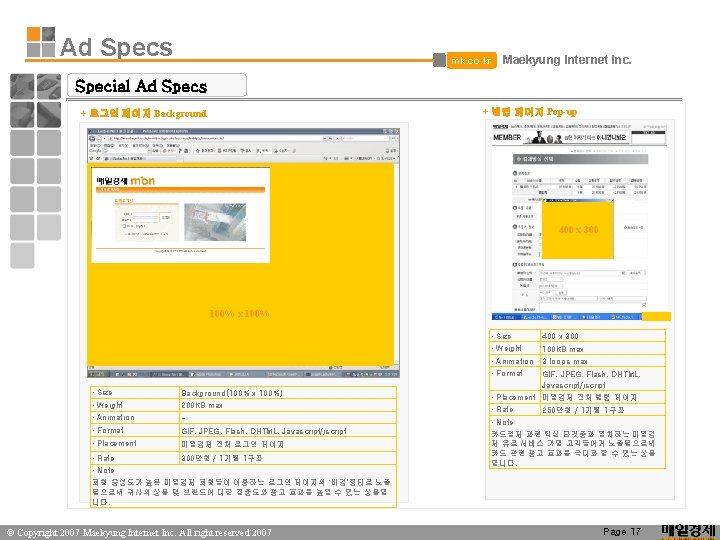Click the taskbar in the Background browser screenshot
The width and height of the screenshot is (720, 540).
click(x=243, y=374)
